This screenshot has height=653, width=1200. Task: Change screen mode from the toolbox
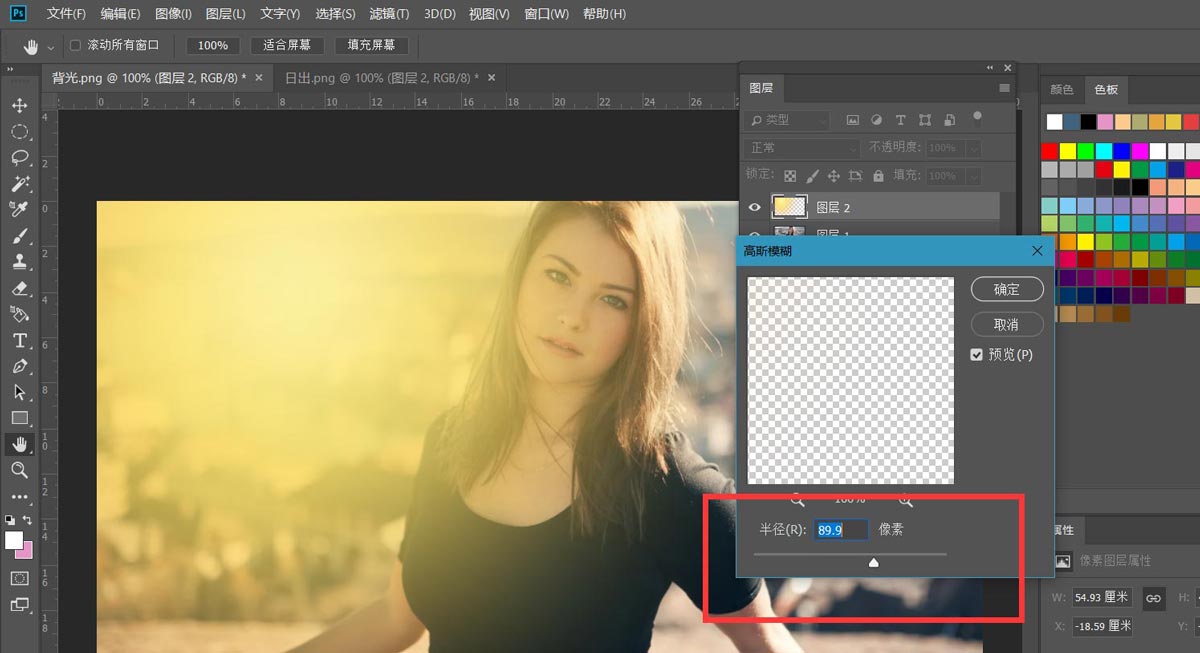19,604
